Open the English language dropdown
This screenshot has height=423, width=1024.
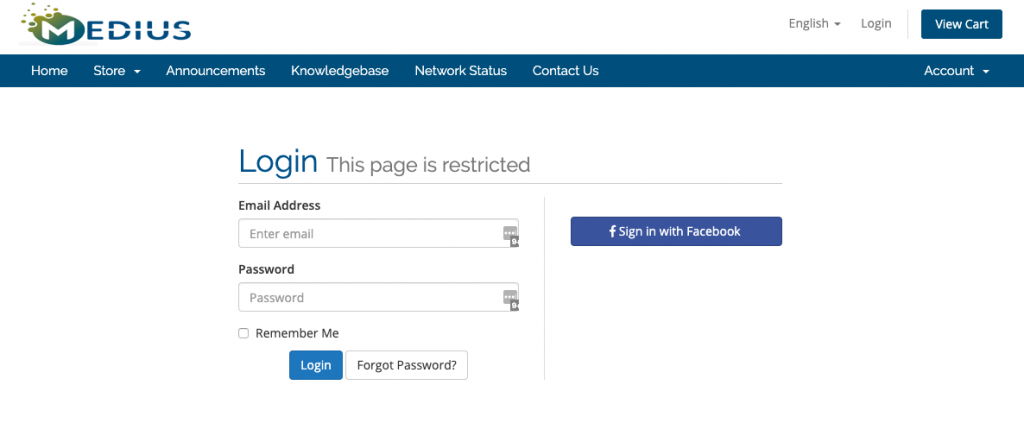click(814, 24)
